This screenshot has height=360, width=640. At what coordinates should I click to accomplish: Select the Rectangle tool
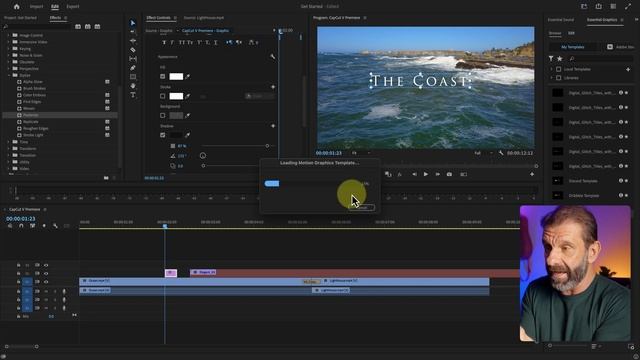point(133,77)
